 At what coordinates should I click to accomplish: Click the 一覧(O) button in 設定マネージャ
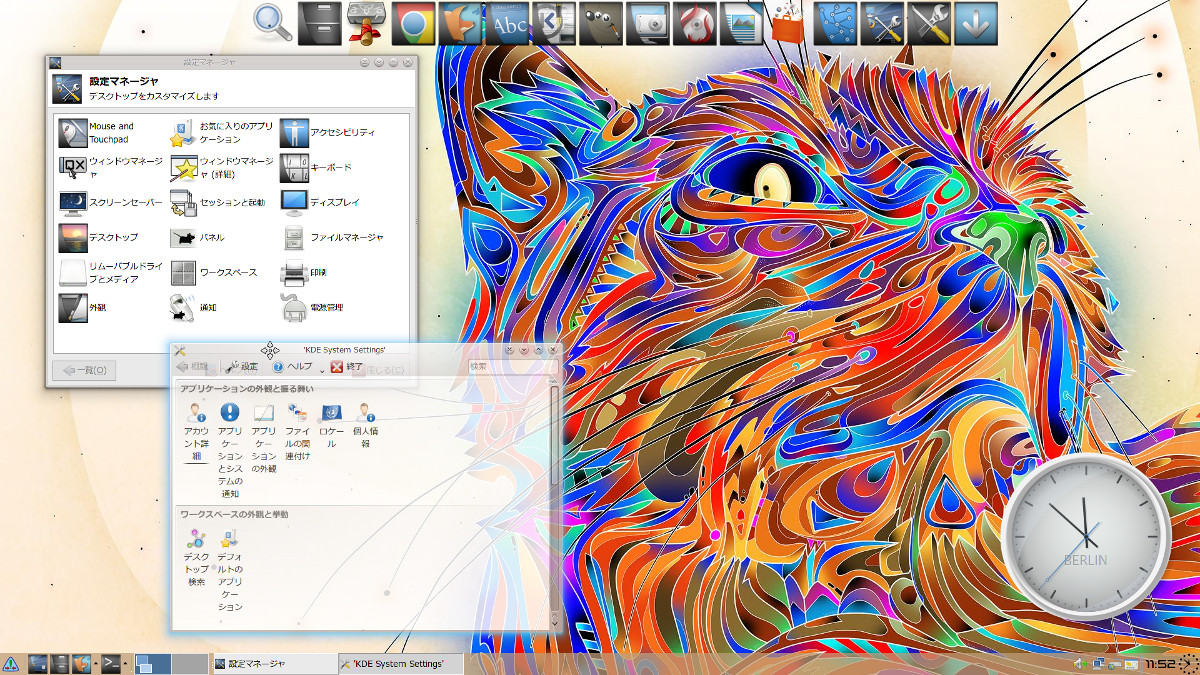click(84, 370)
